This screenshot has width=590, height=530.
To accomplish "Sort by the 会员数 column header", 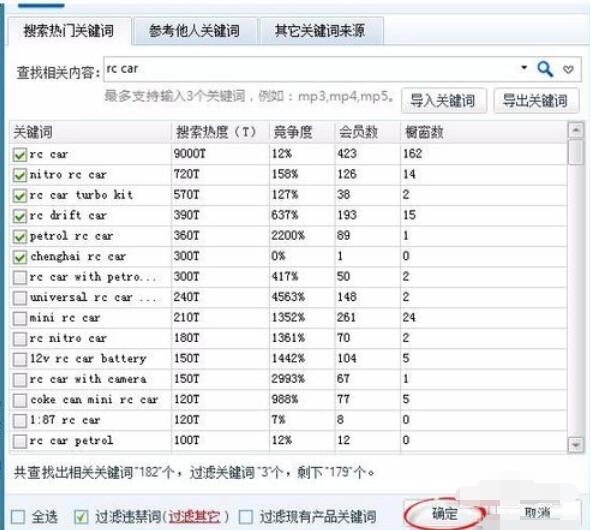I will [368, 132].
